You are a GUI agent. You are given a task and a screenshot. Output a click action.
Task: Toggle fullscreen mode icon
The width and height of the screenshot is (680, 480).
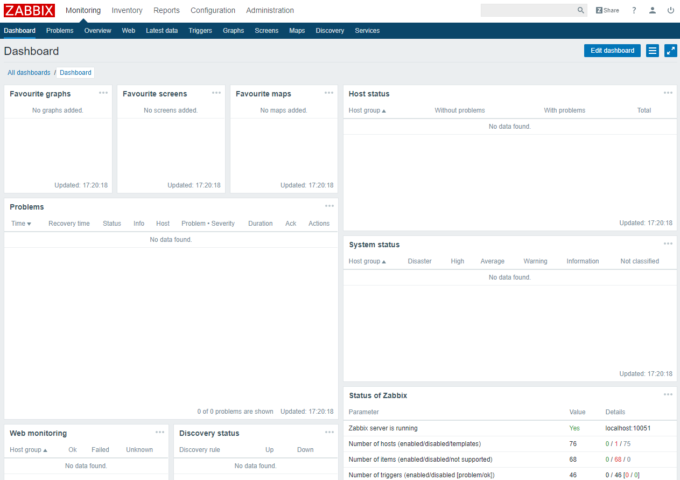coord(670,51)
